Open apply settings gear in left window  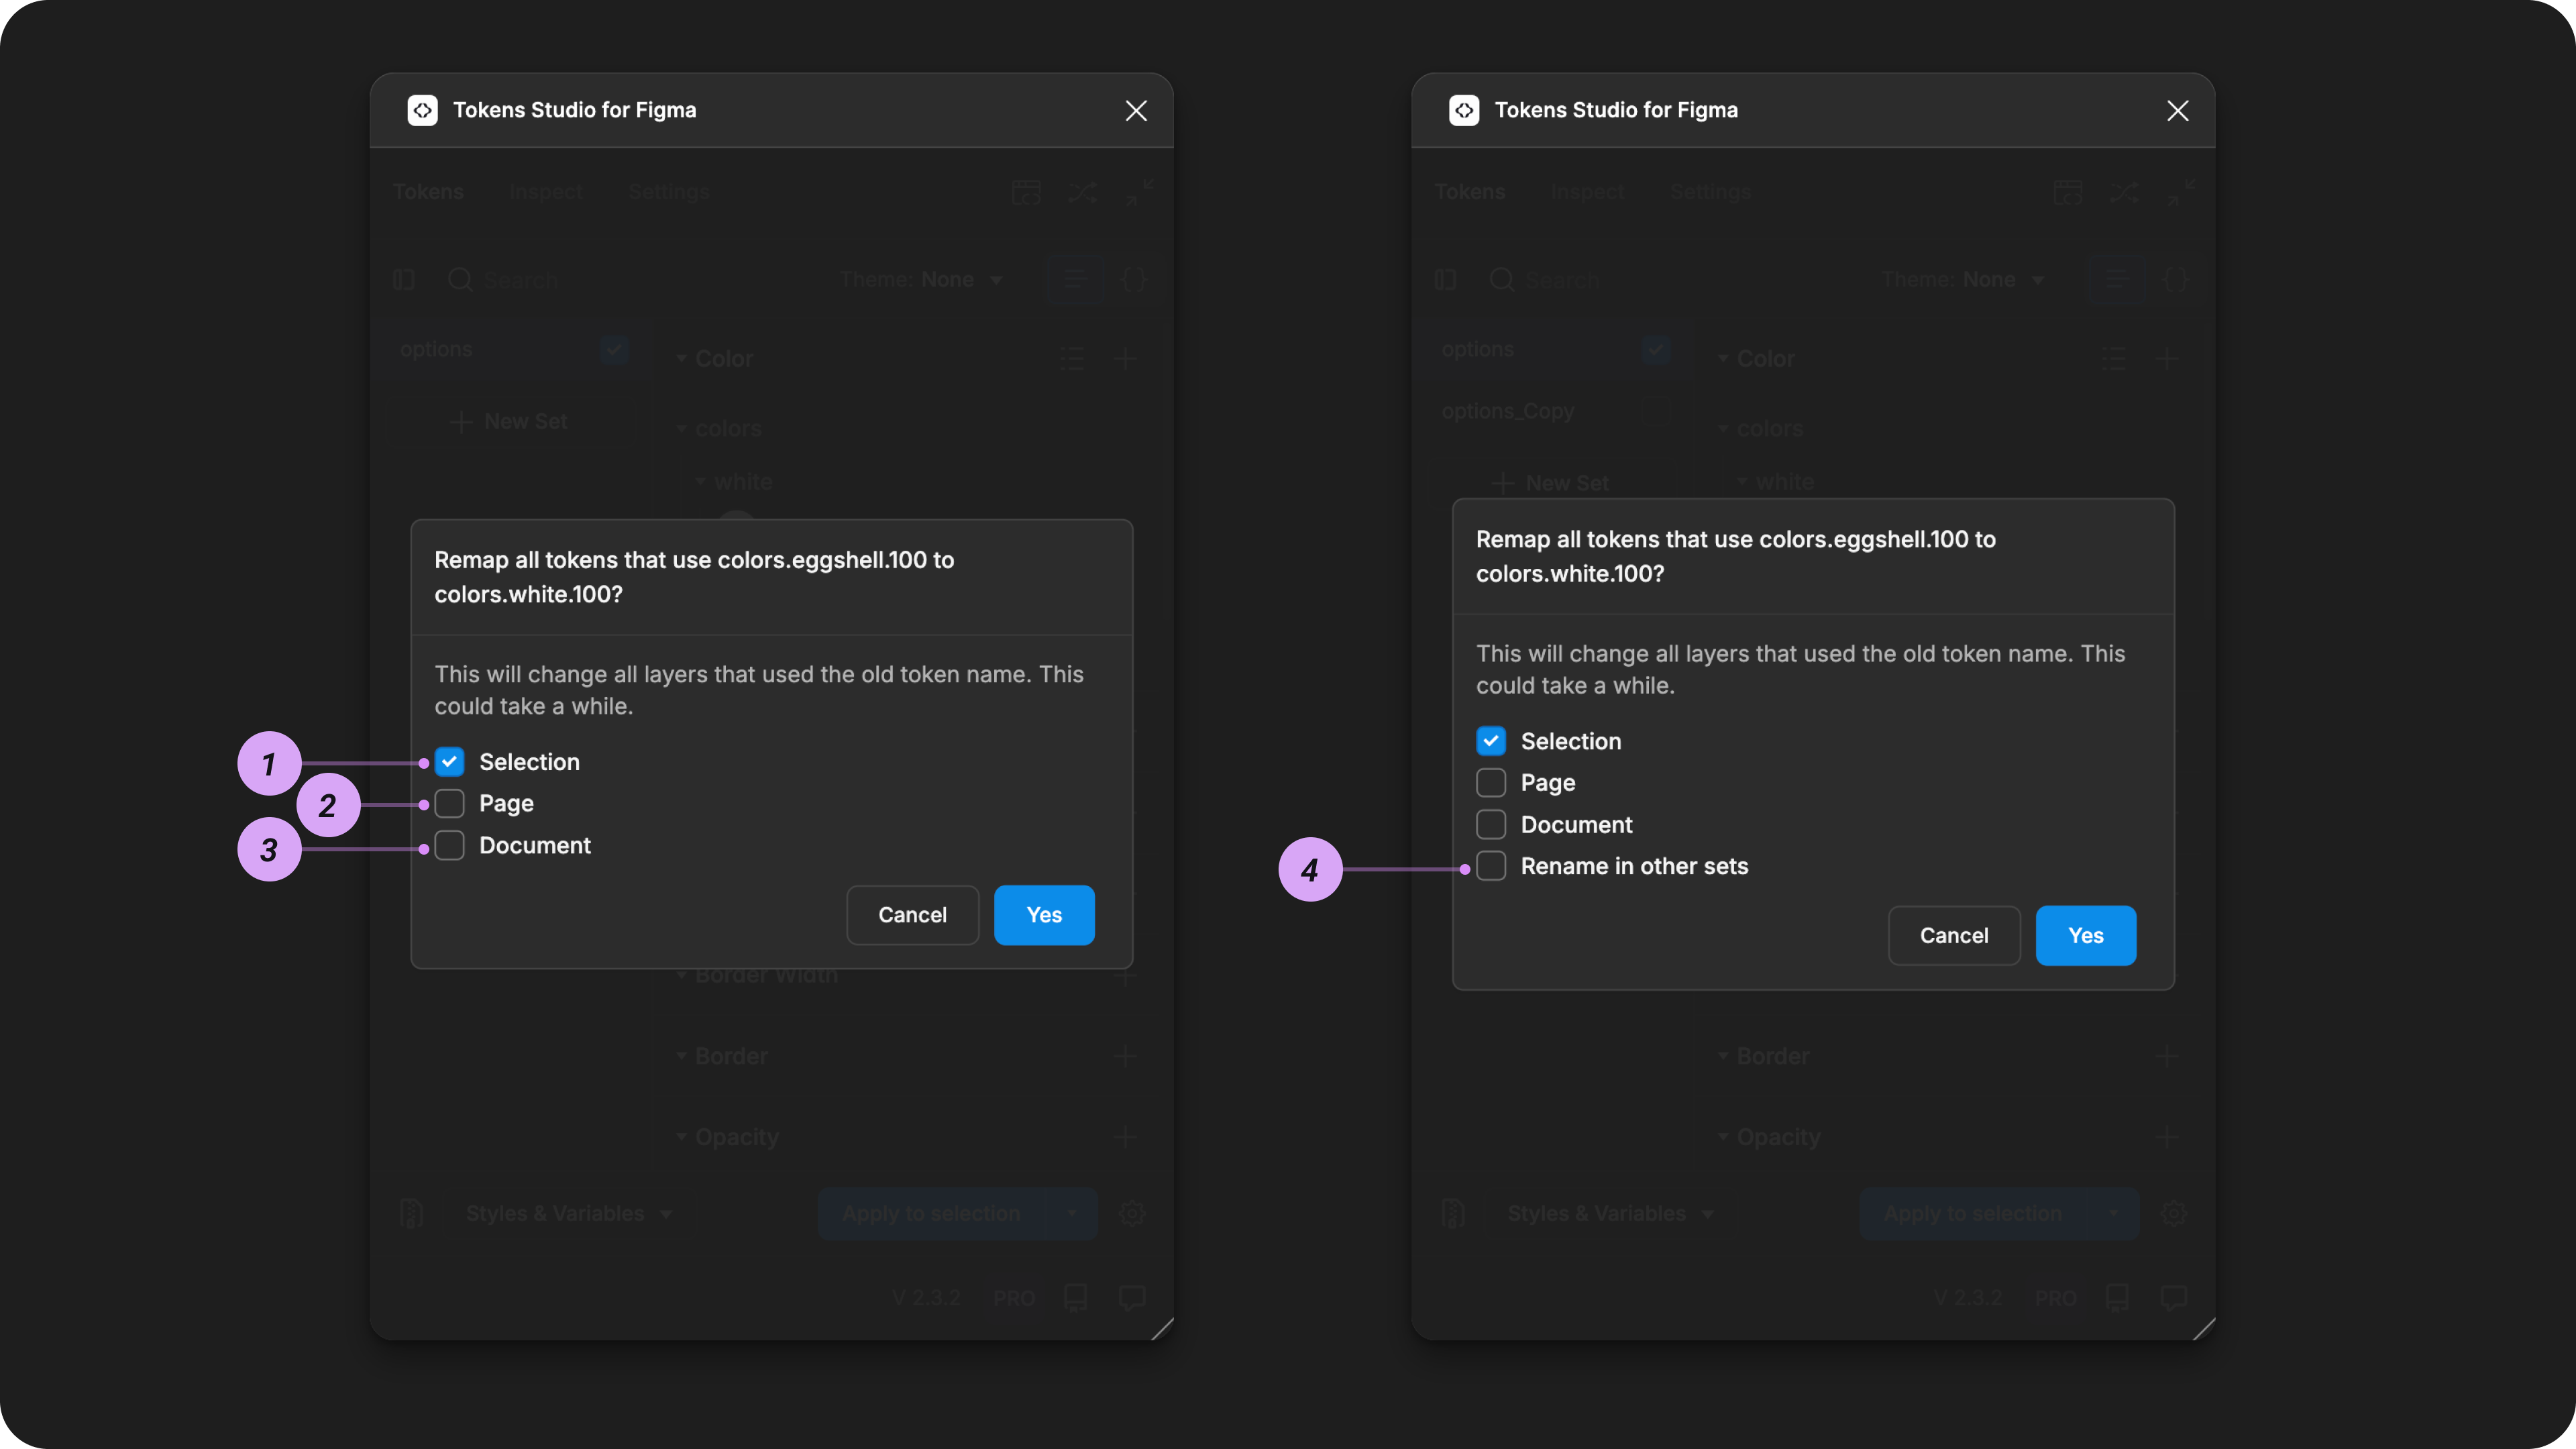(x=1132, y=1214)
